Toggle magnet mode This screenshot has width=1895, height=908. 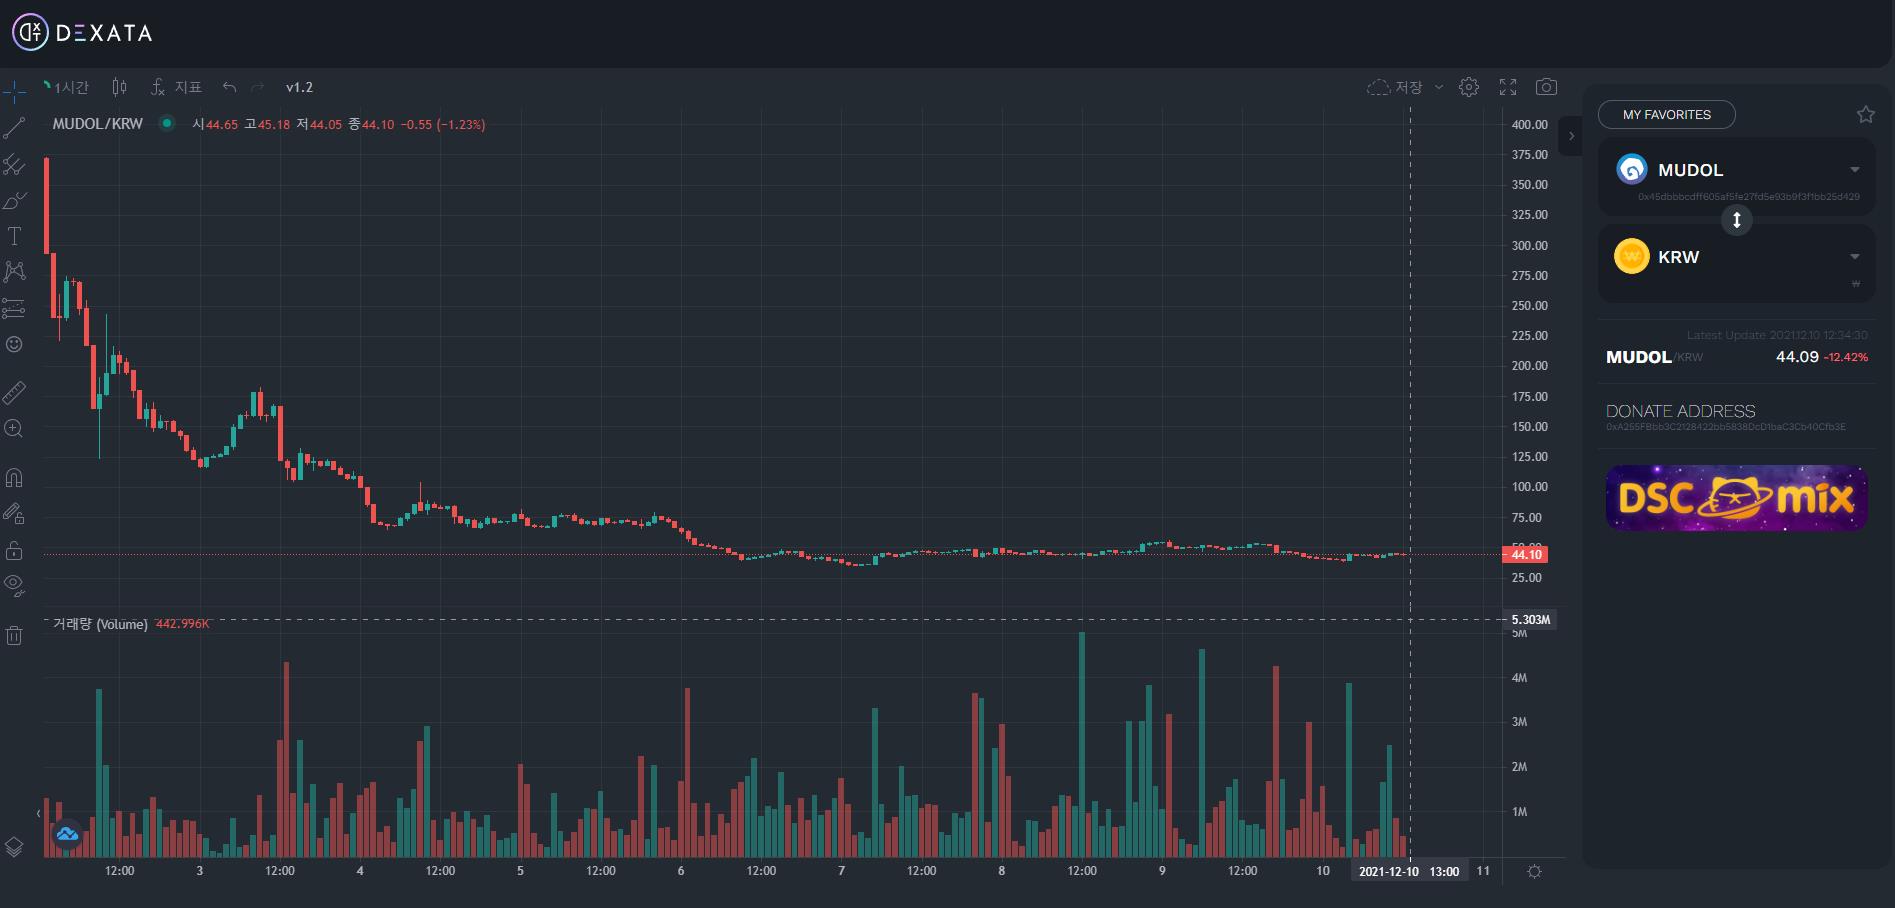[x=14, y=478]
